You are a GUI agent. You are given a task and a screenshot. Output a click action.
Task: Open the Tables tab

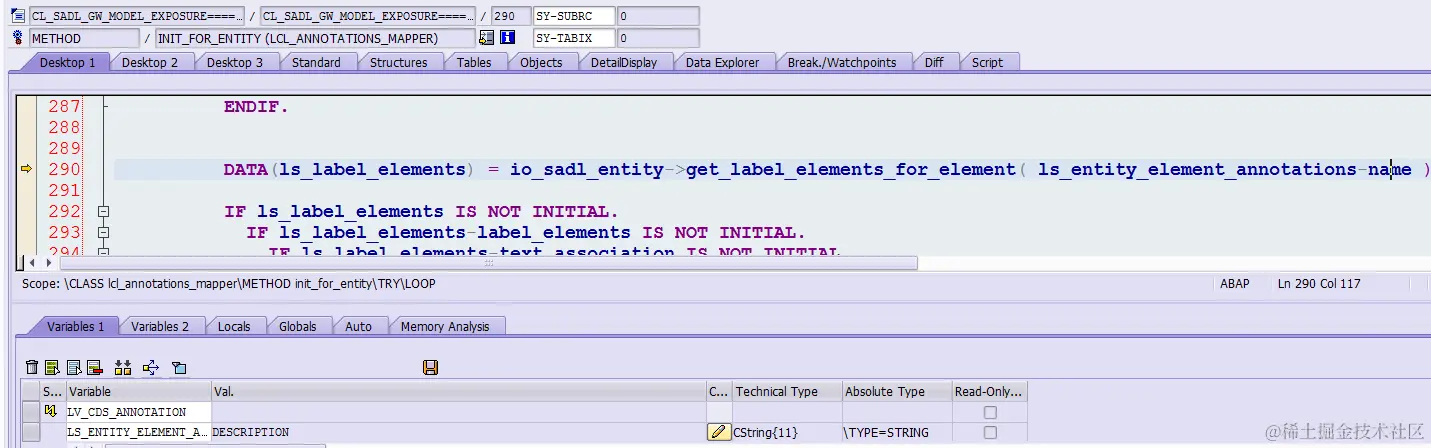coord(474,62)
